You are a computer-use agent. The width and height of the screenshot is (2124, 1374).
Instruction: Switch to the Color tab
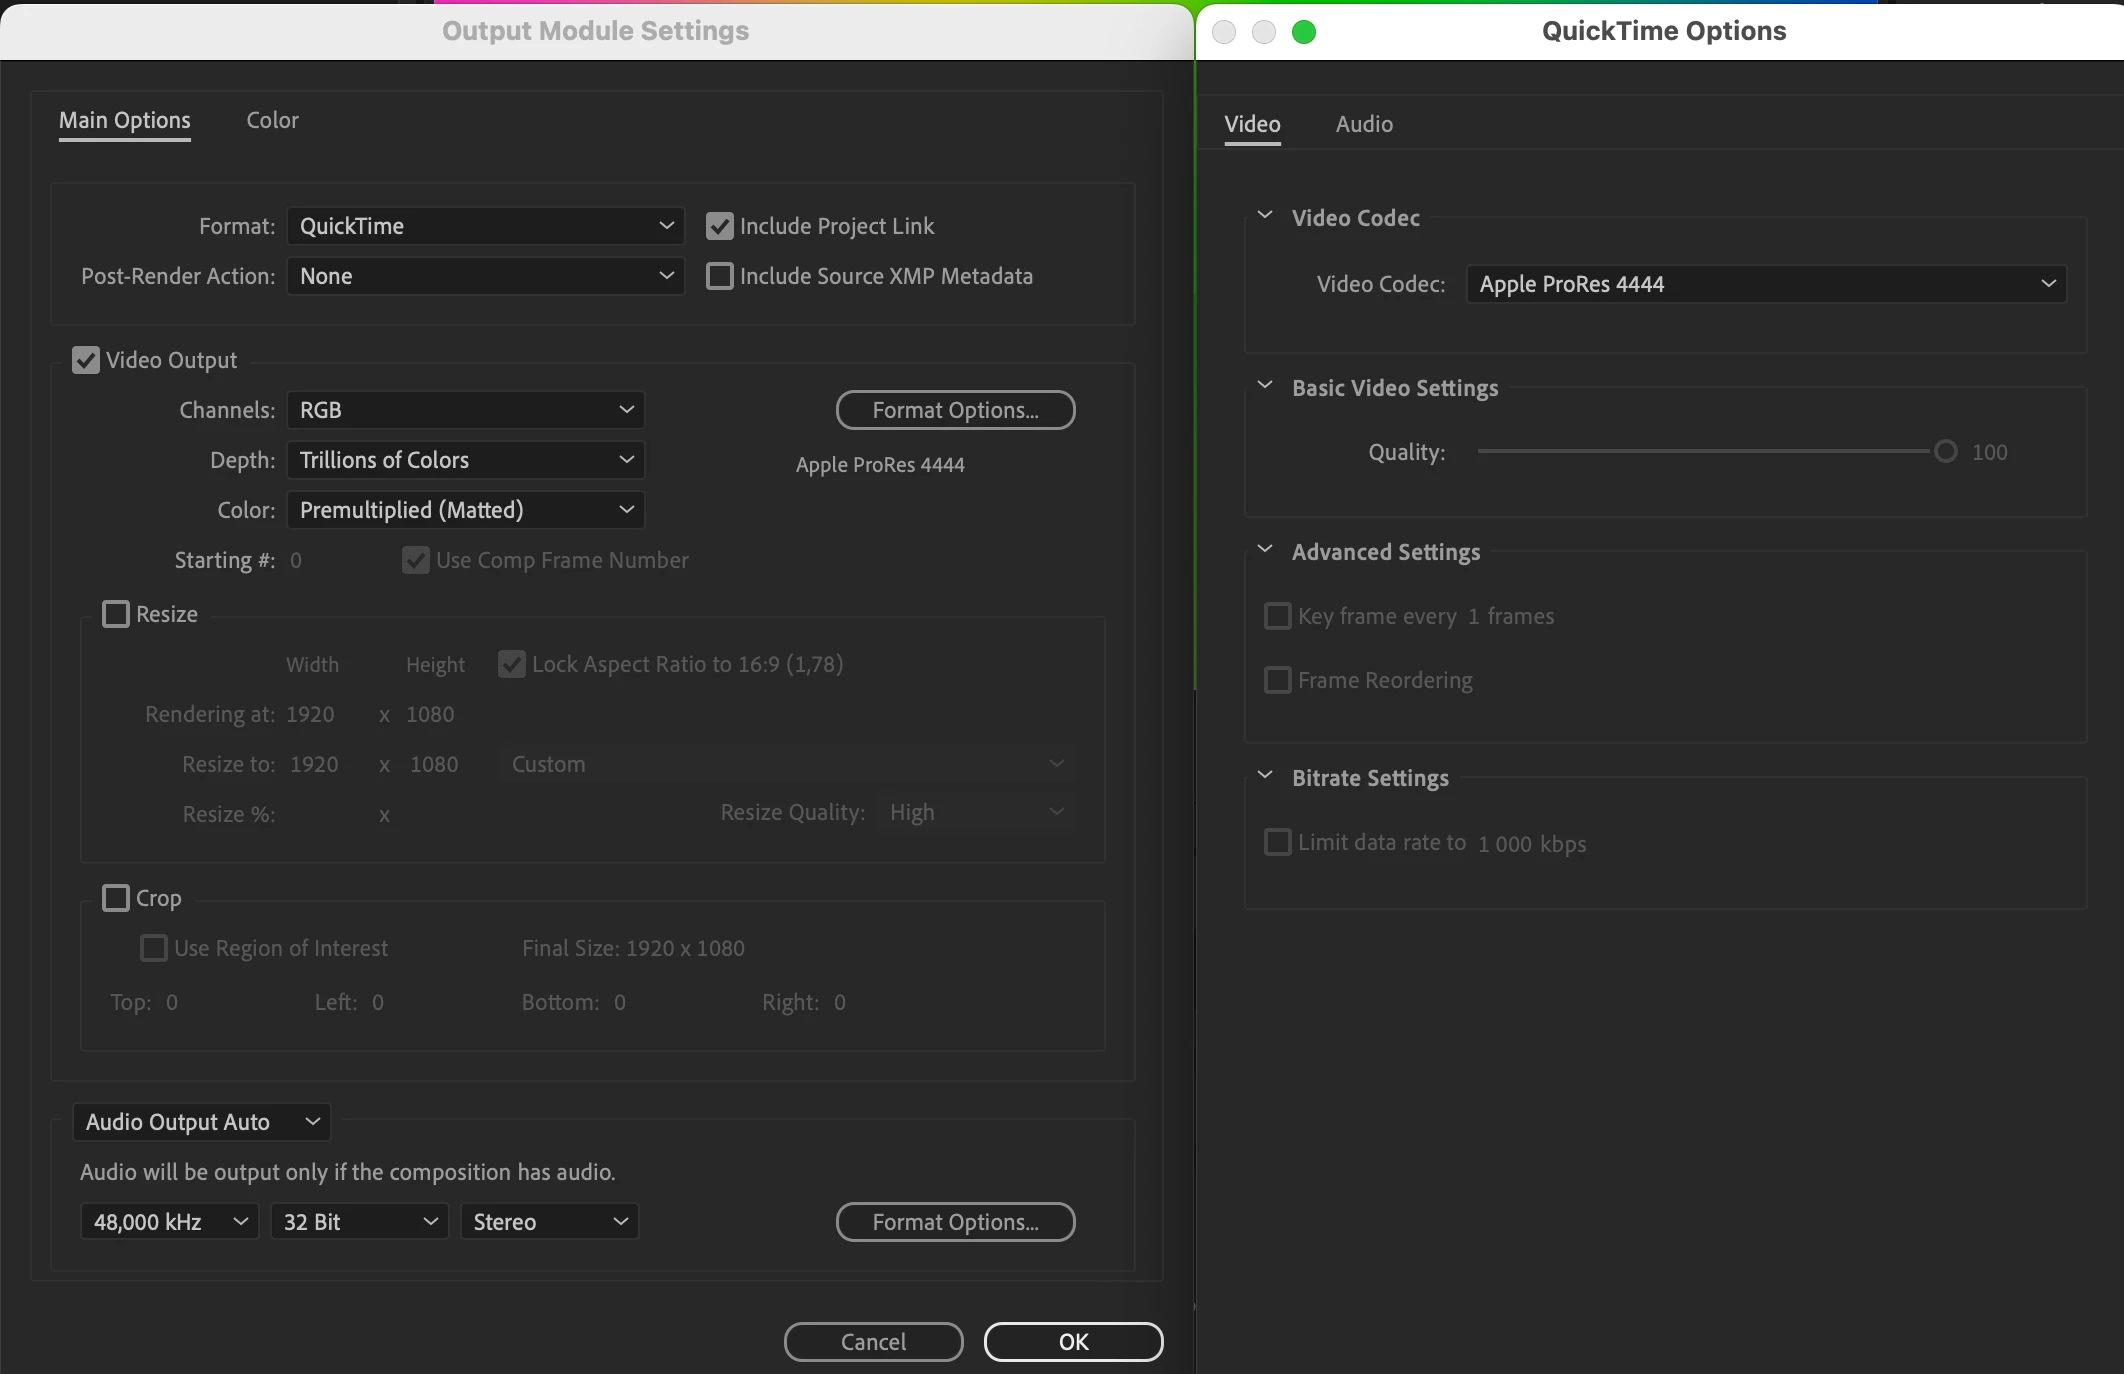click(x=272, y=120)
